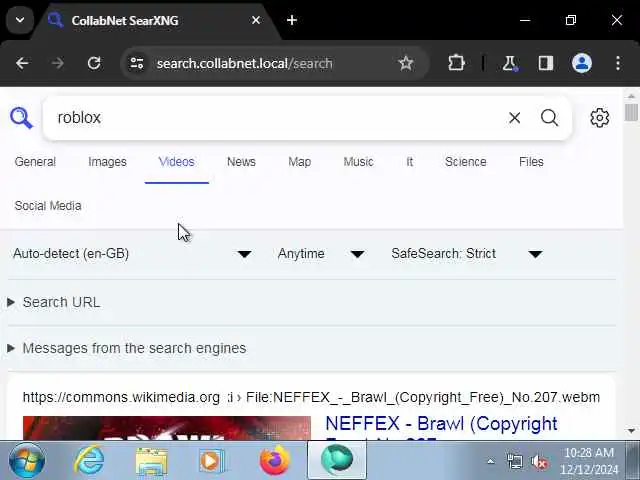Expand the Search URL section
This screenshot has width=640, height=480.
pos(54,302)
